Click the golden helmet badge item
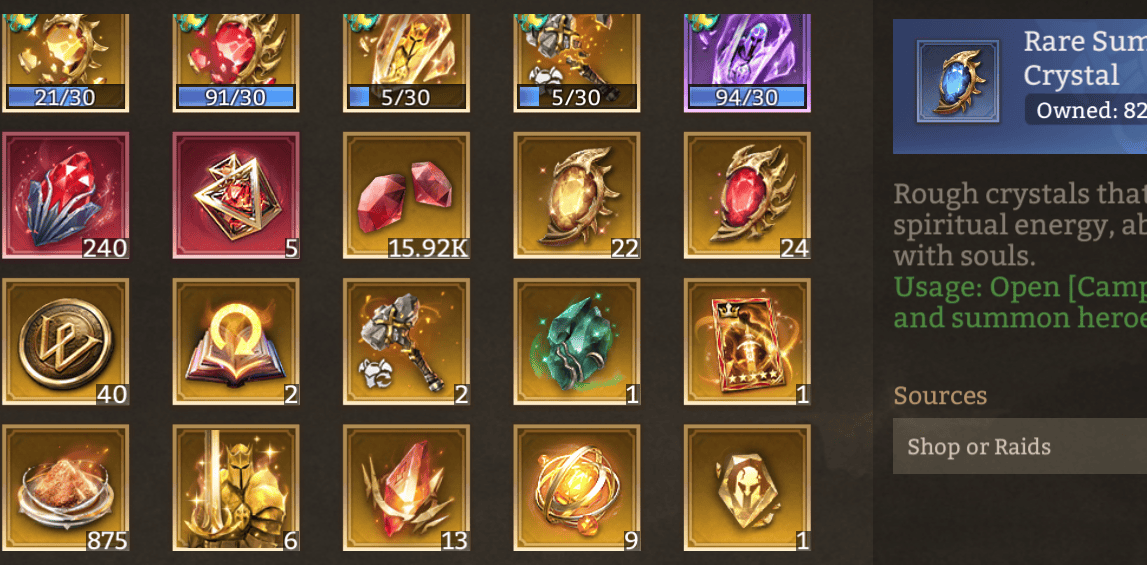 tap(748, 488)
